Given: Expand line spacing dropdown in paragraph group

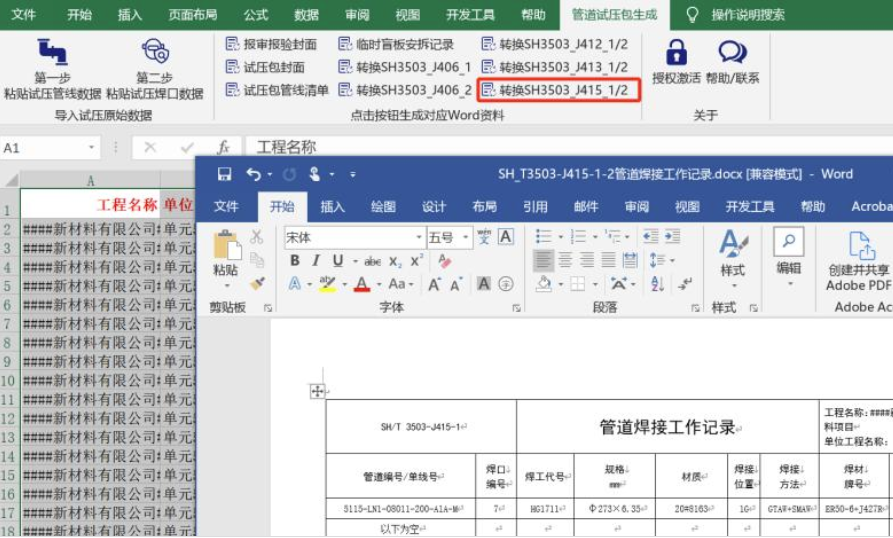Looking at the screenshot, I should coord(673,261).
